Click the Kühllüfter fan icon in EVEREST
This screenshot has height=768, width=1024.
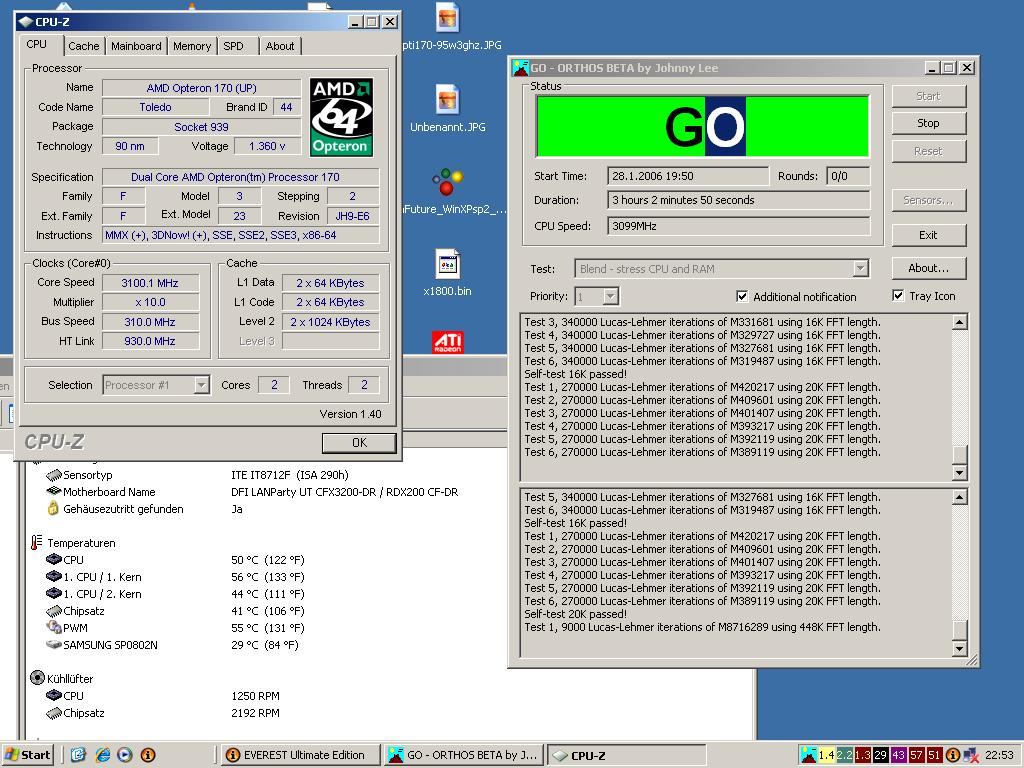point(37,678)
